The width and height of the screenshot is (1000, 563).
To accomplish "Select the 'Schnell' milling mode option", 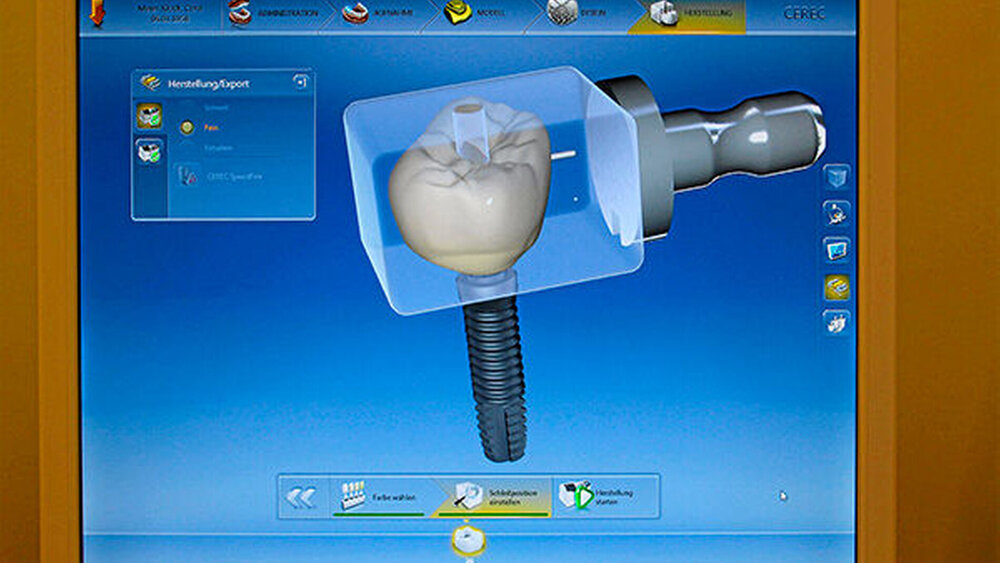I will point(186,106).
